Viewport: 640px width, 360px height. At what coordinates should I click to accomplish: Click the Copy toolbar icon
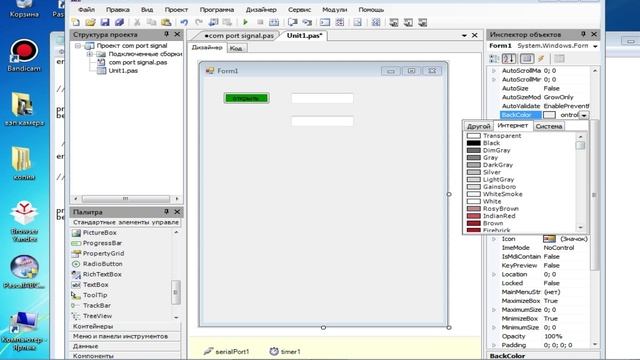pos(151,22)
